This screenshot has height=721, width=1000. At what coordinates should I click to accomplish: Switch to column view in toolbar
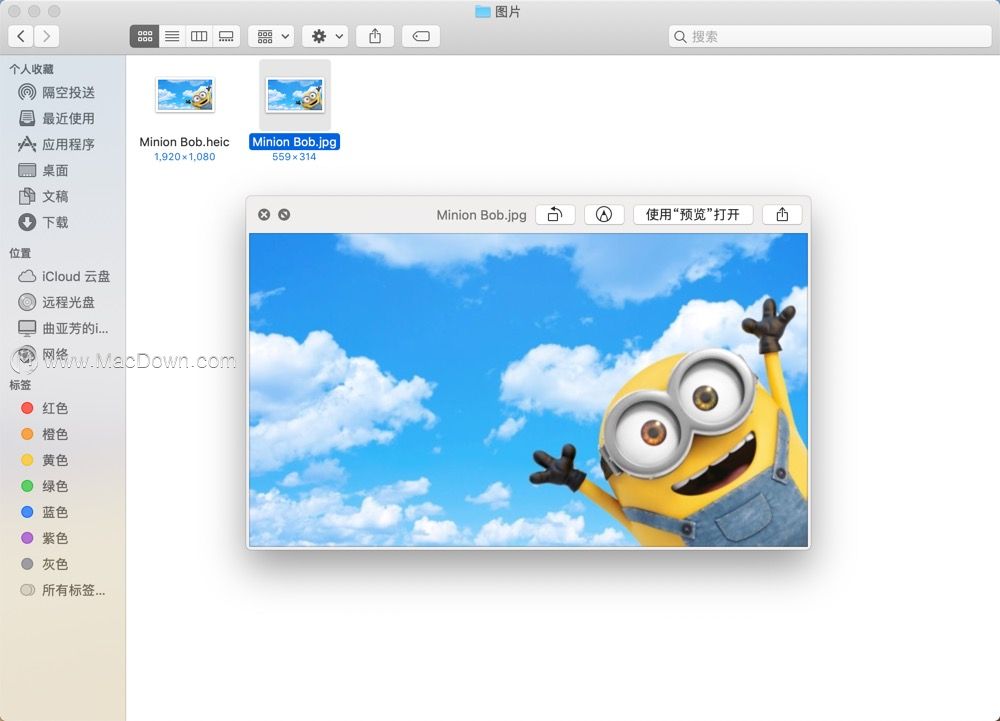tap(199, 36)
